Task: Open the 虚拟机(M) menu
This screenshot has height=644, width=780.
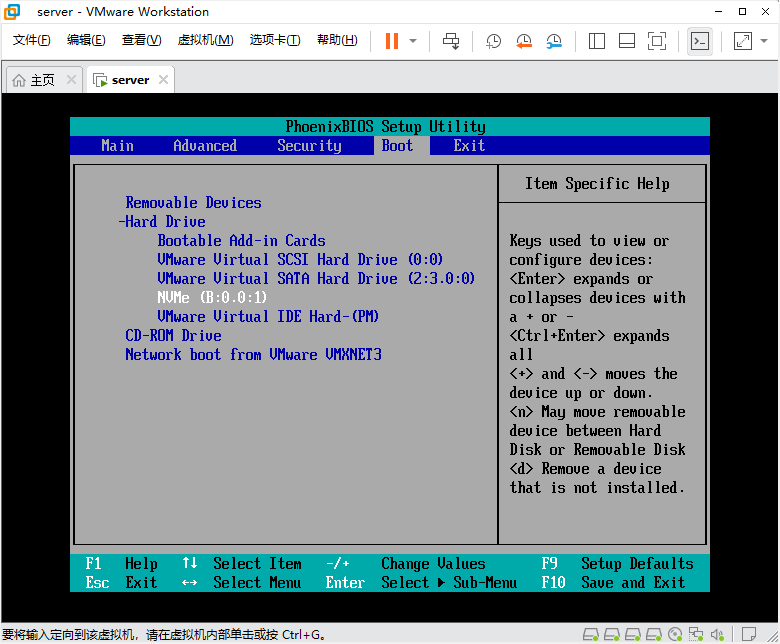Action: [205, 40]
